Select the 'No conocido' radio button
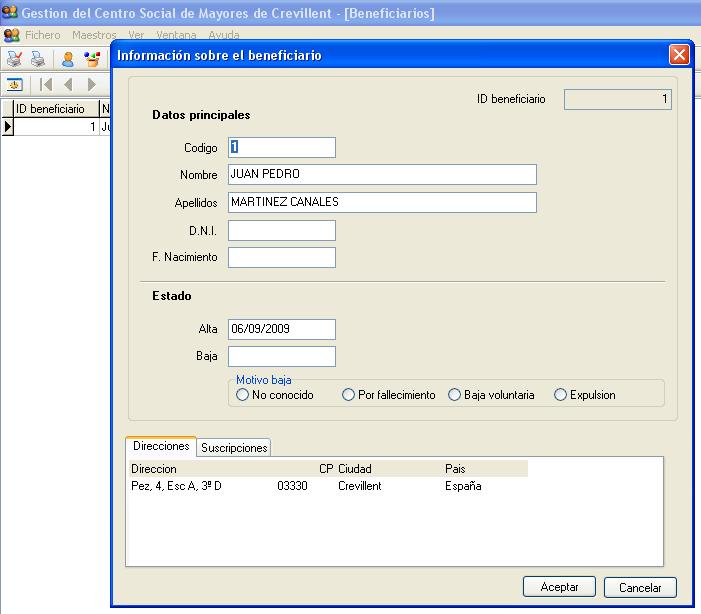 click(x=242, y=395)
